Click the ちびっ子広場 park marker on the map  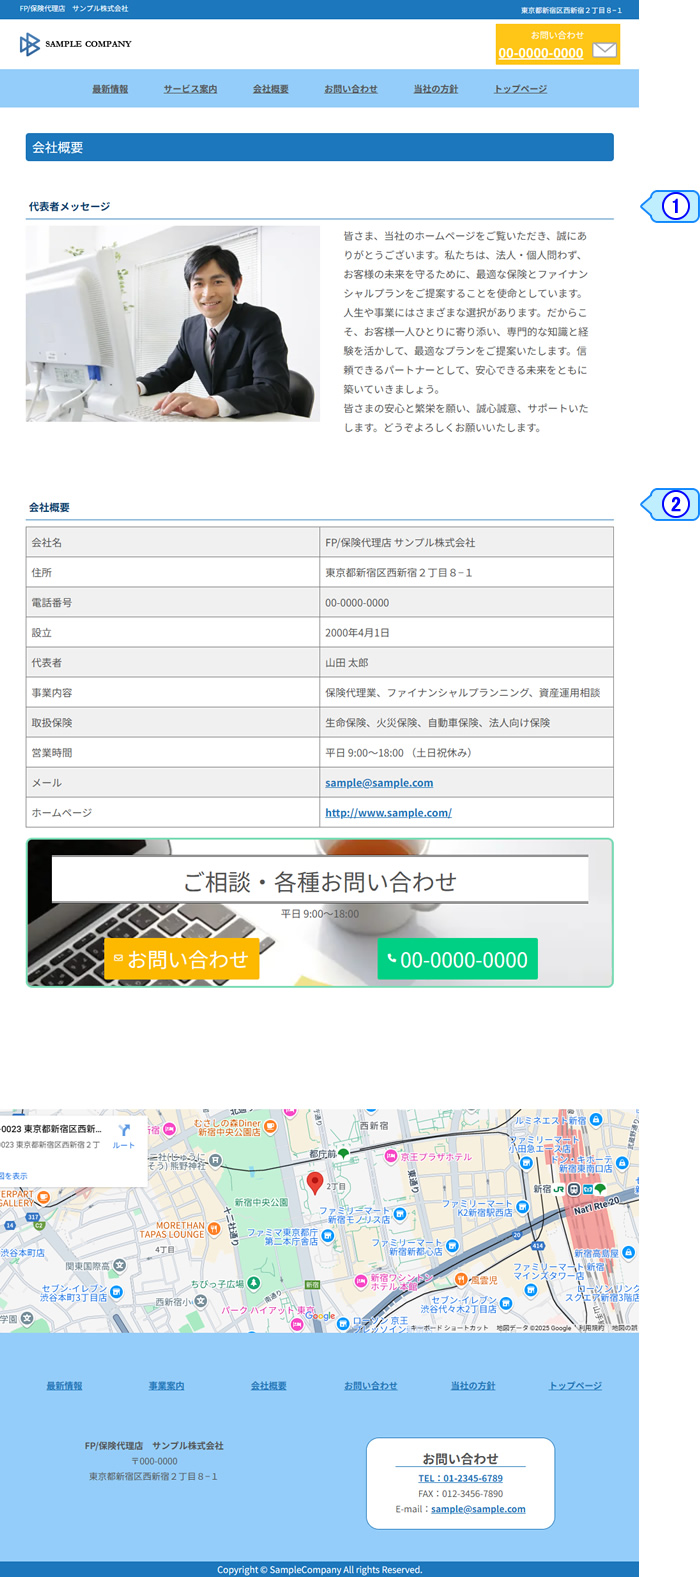(254, 1283)
